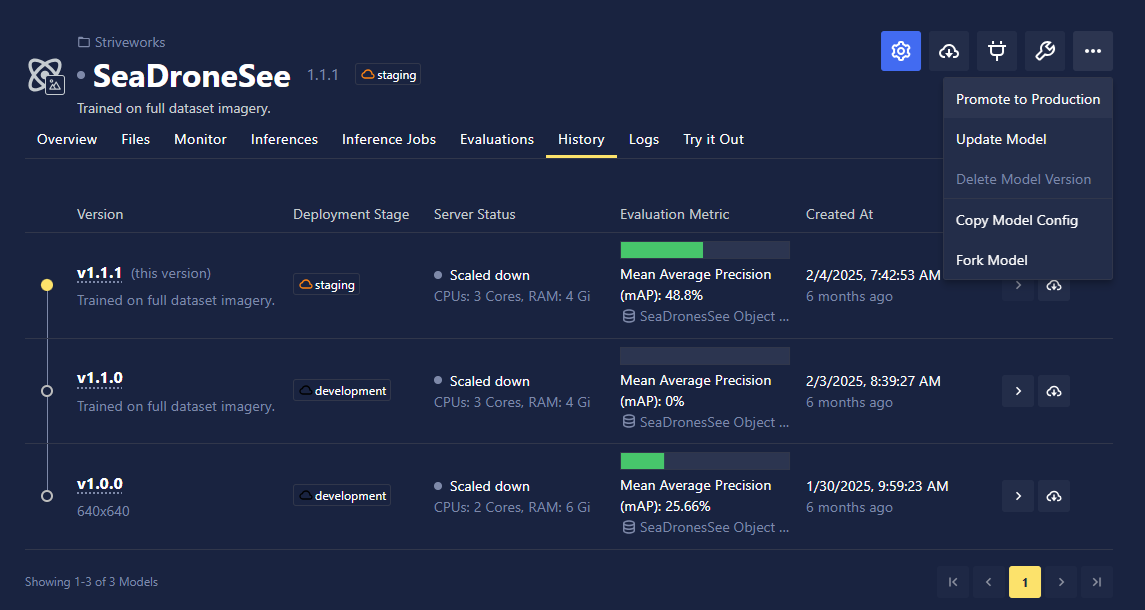Click the wrench tools icon button
The height and width of the screenshot is (610, 1145).
tap(1045, 51)
